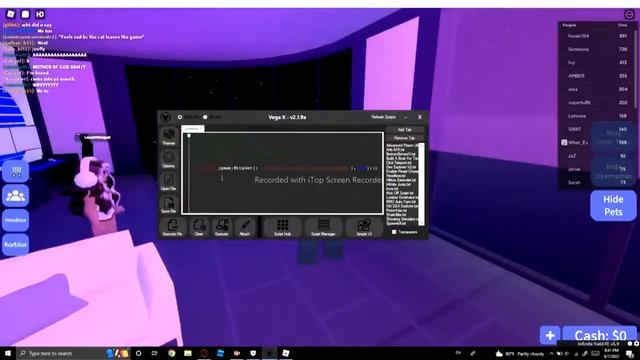Click the HD icon in top bar
The height and width of the screenshot is (360, 640).
click(40, 14)
